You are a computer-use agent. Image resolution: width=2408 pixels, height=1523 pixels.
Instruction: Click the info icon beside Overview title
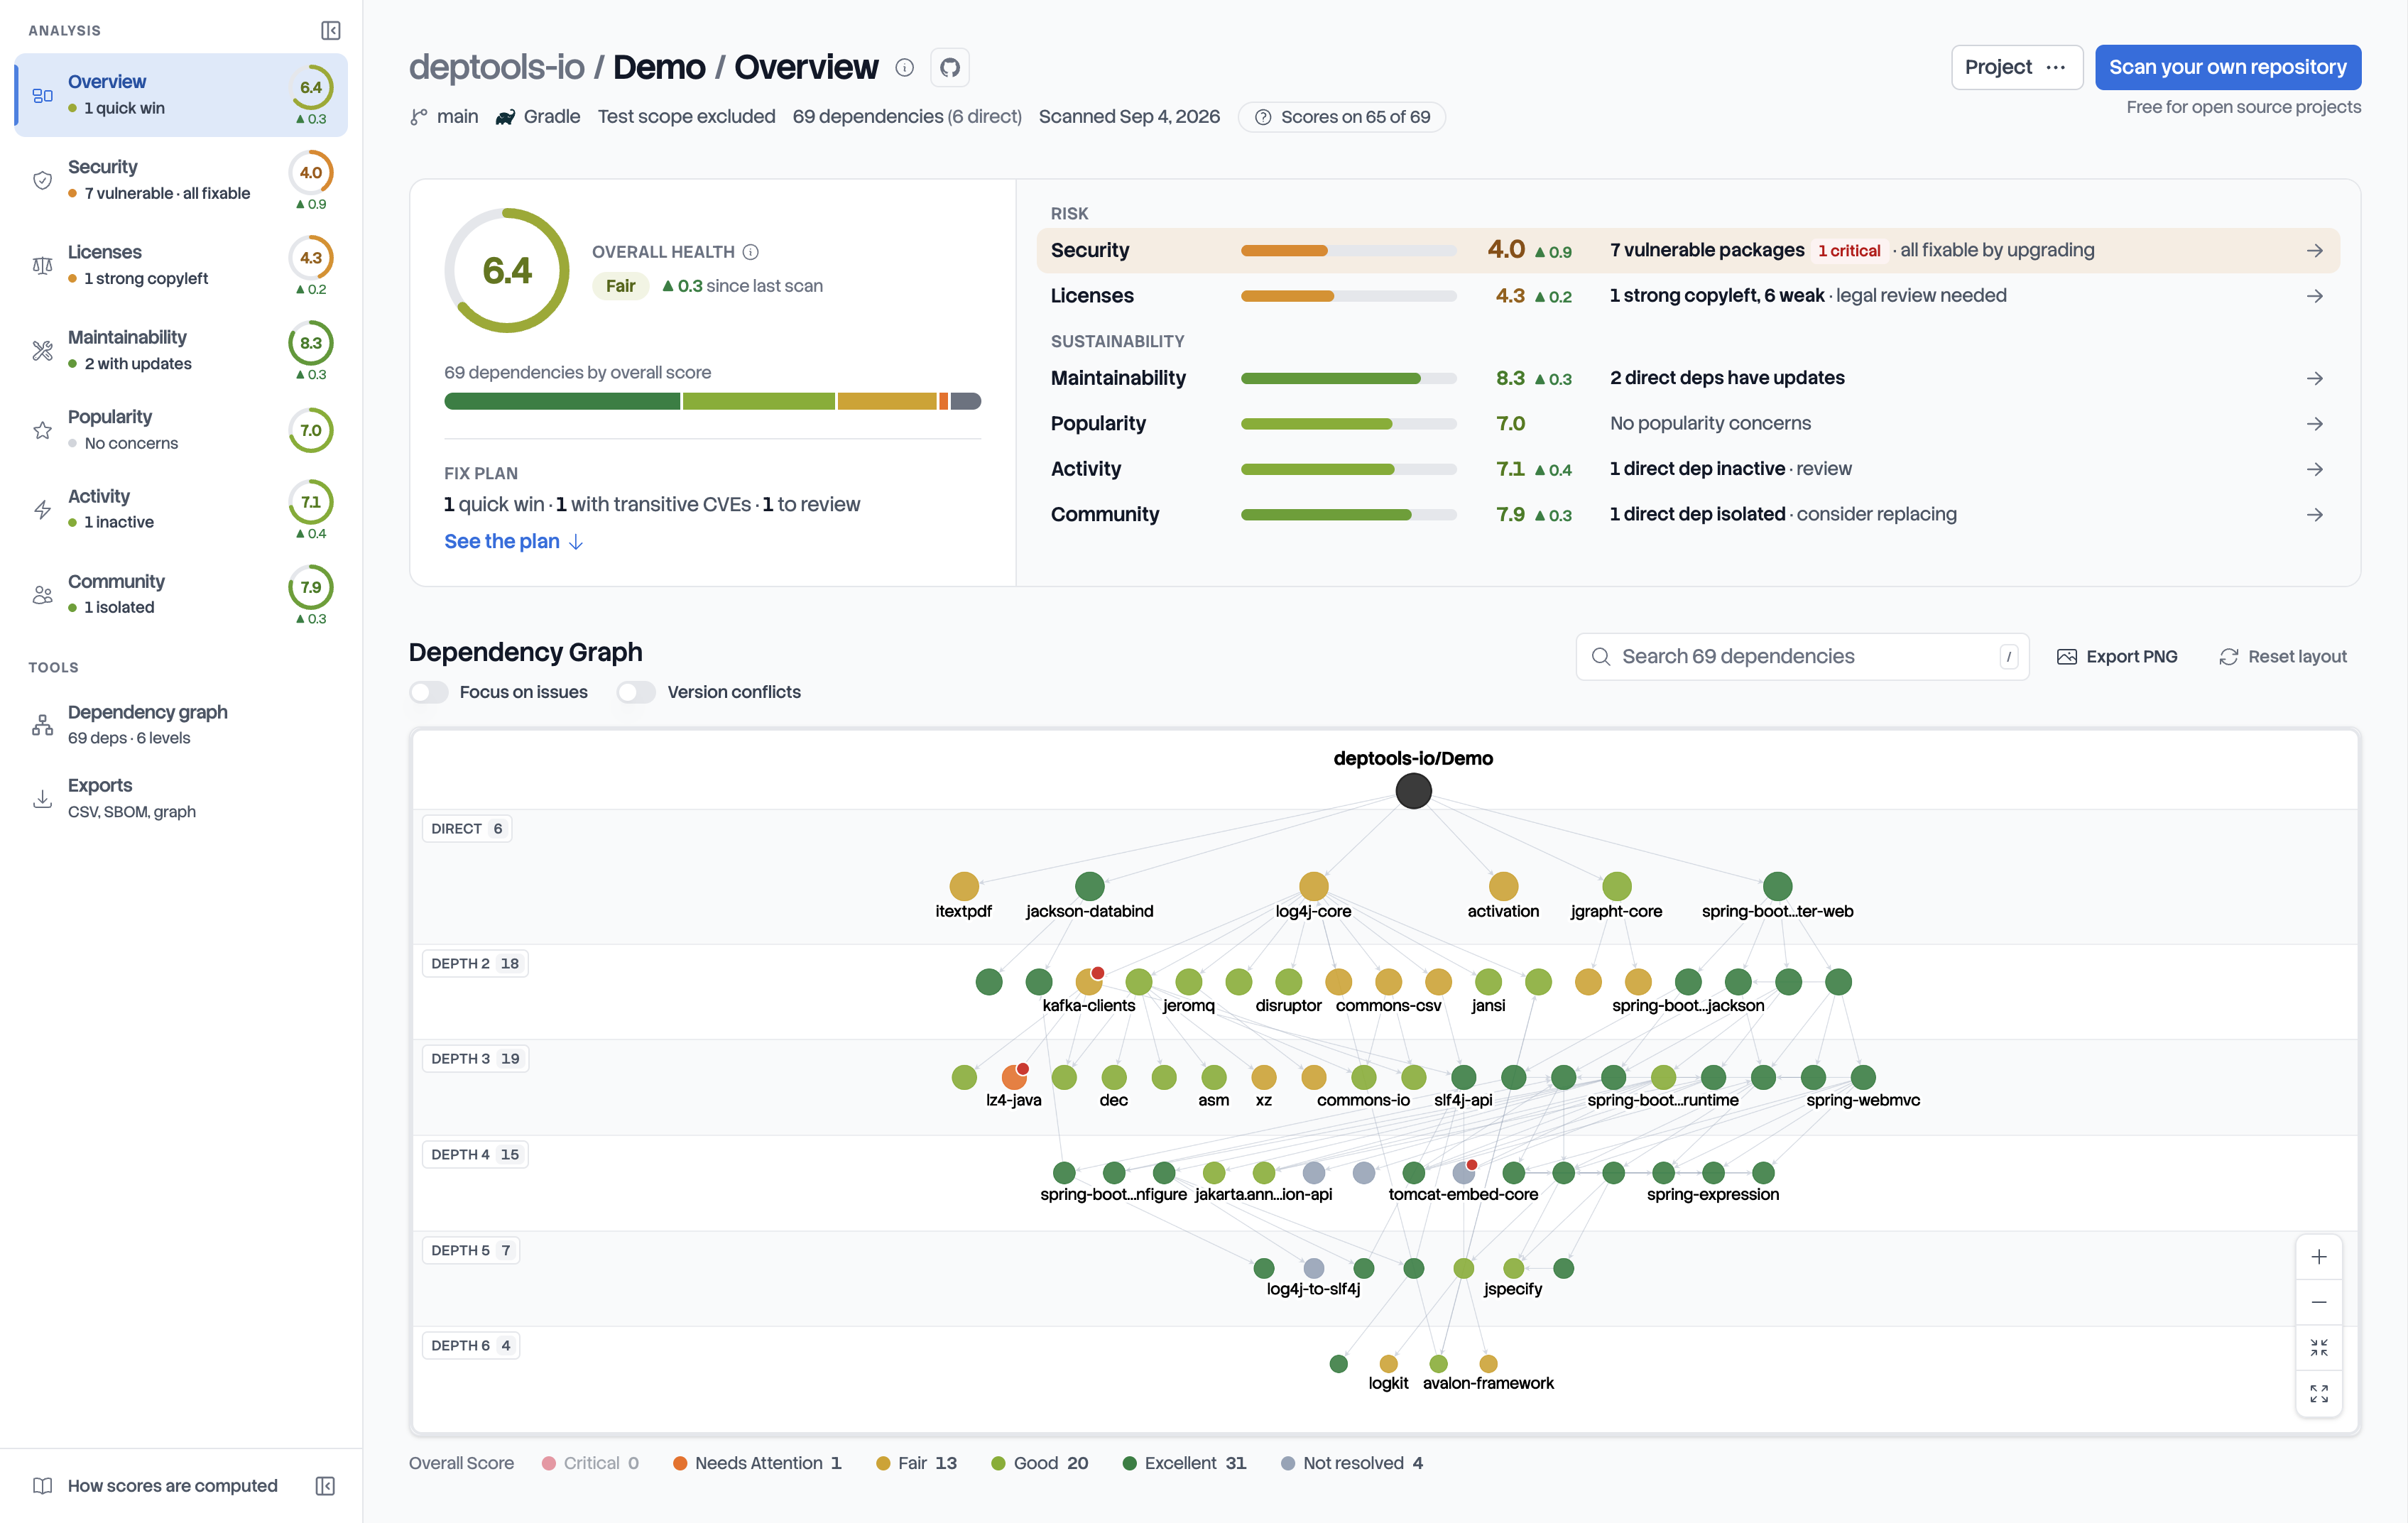coord(904,67)
